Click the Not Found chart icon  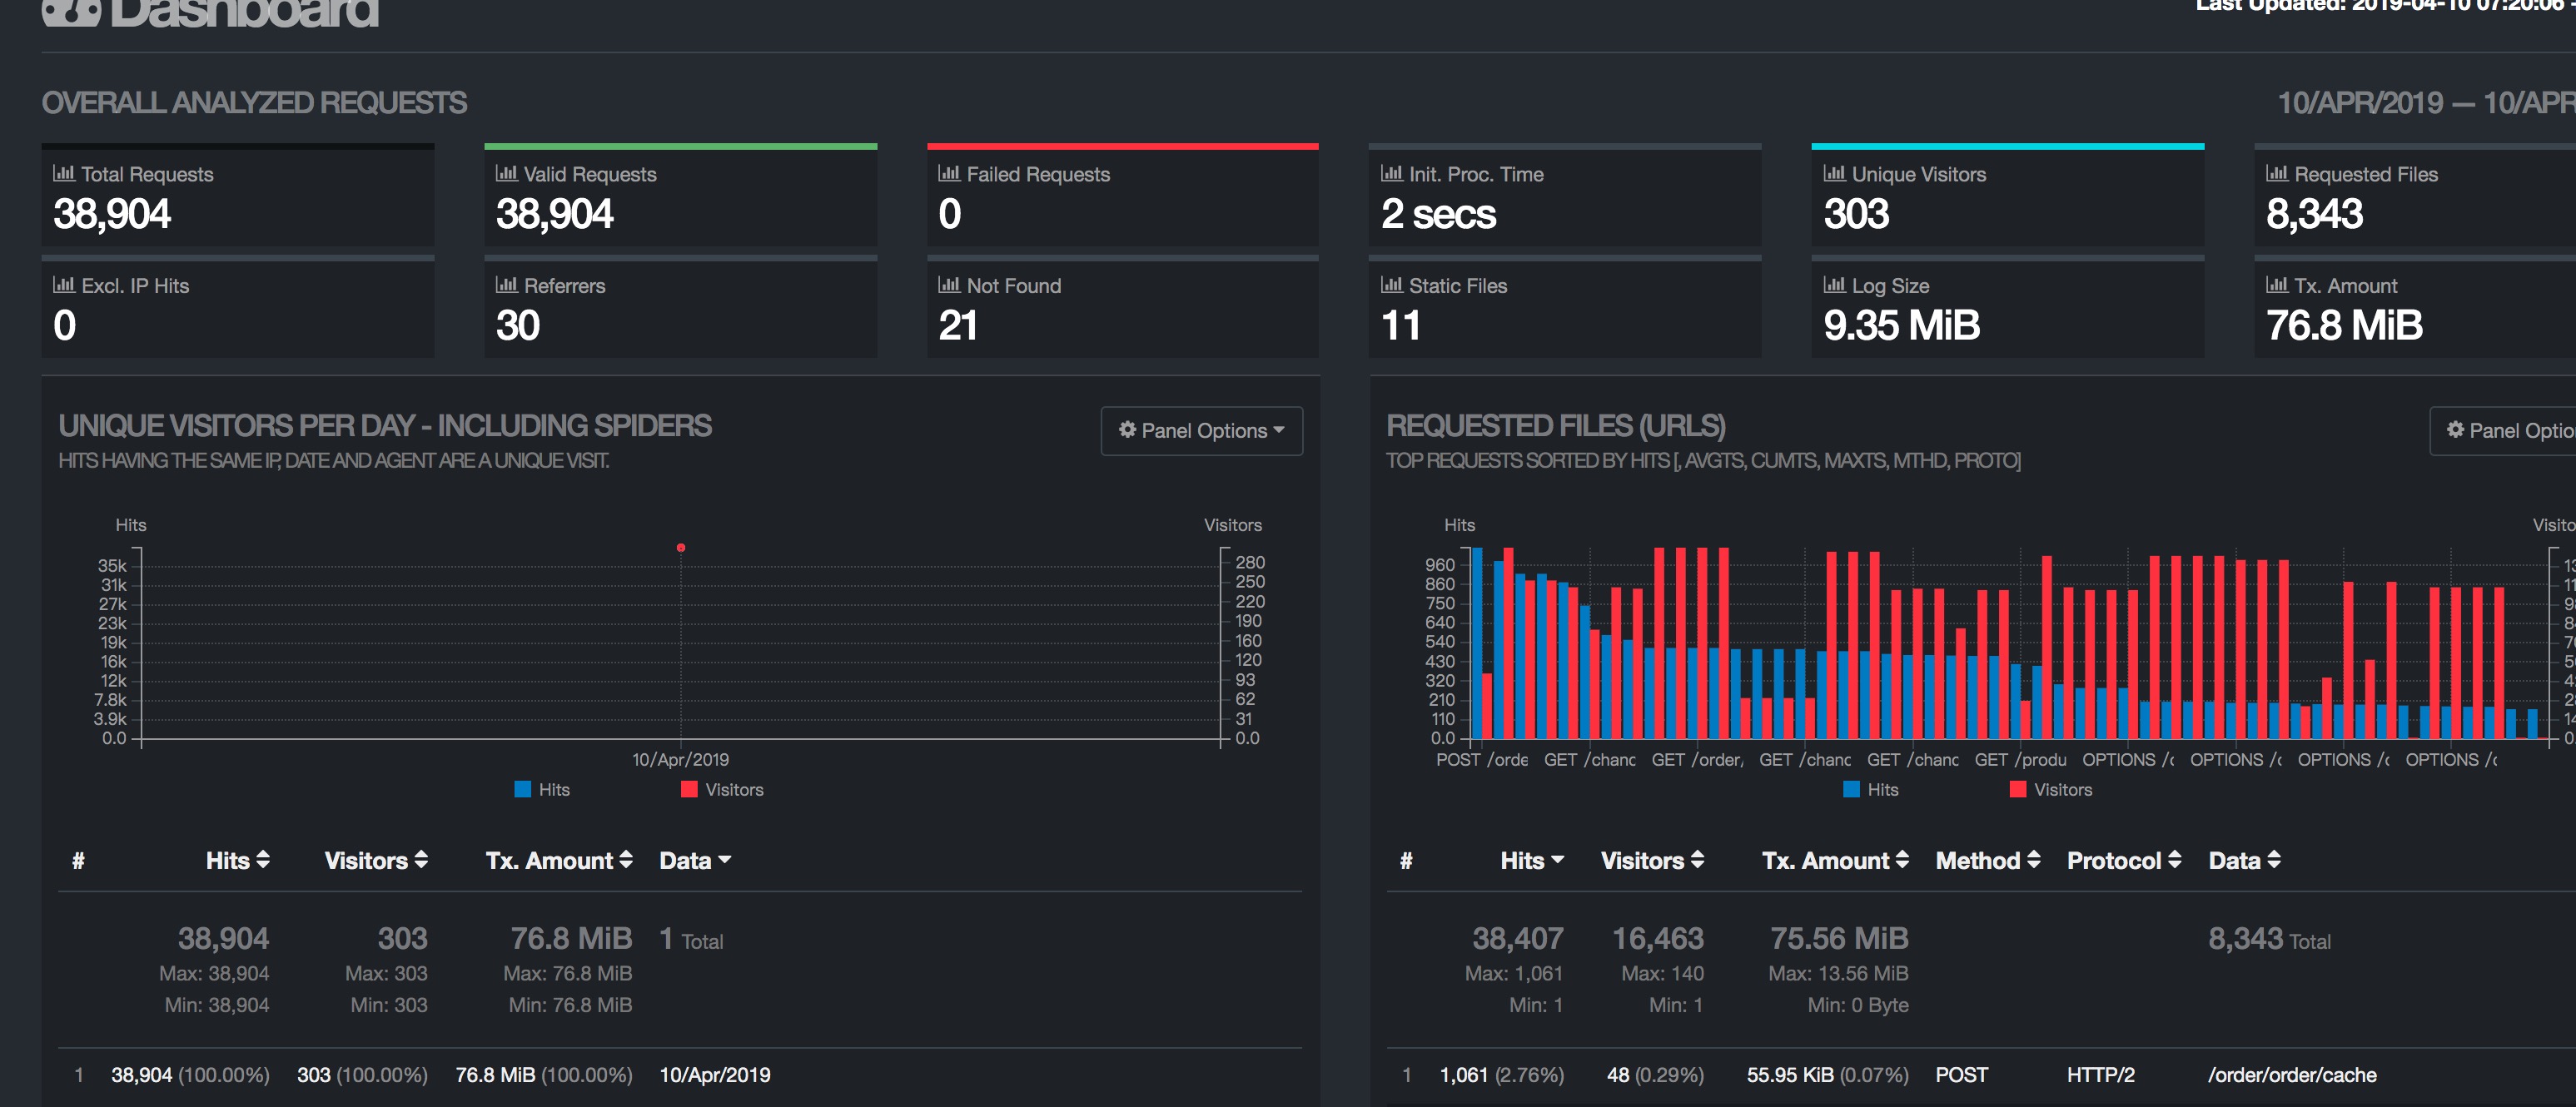point(949,285)
